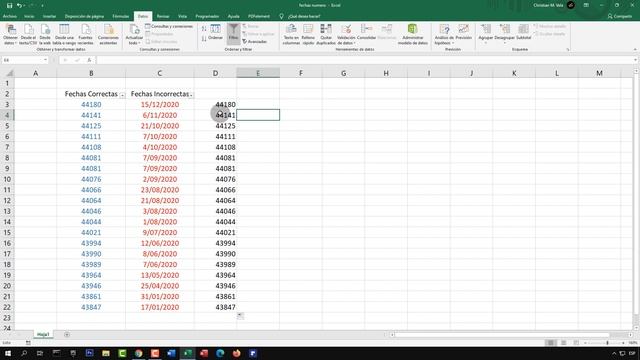
Task: Open the Ordenar dialog
Action: click(x=216, y=33)
